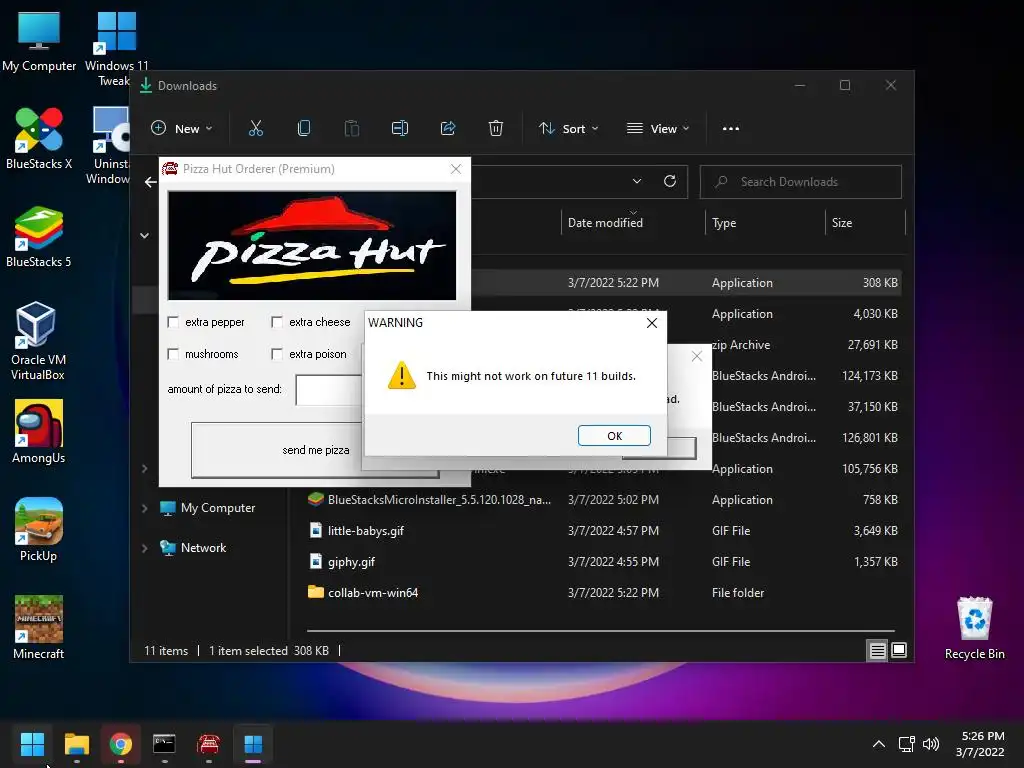Check the mushrooms checkbox
The image size is (1024, 768).
[173, 354]
